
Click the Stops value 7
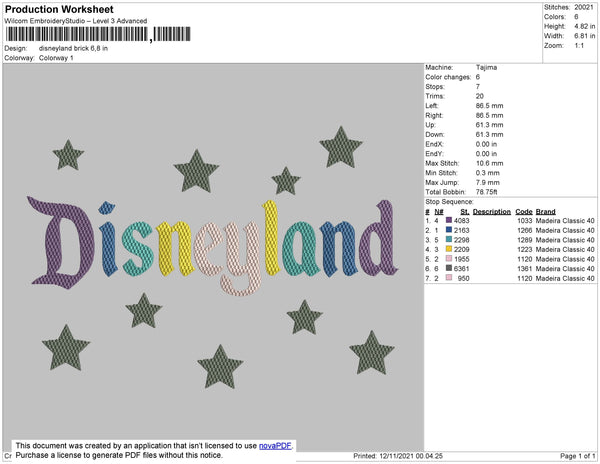tap(478, 86)
